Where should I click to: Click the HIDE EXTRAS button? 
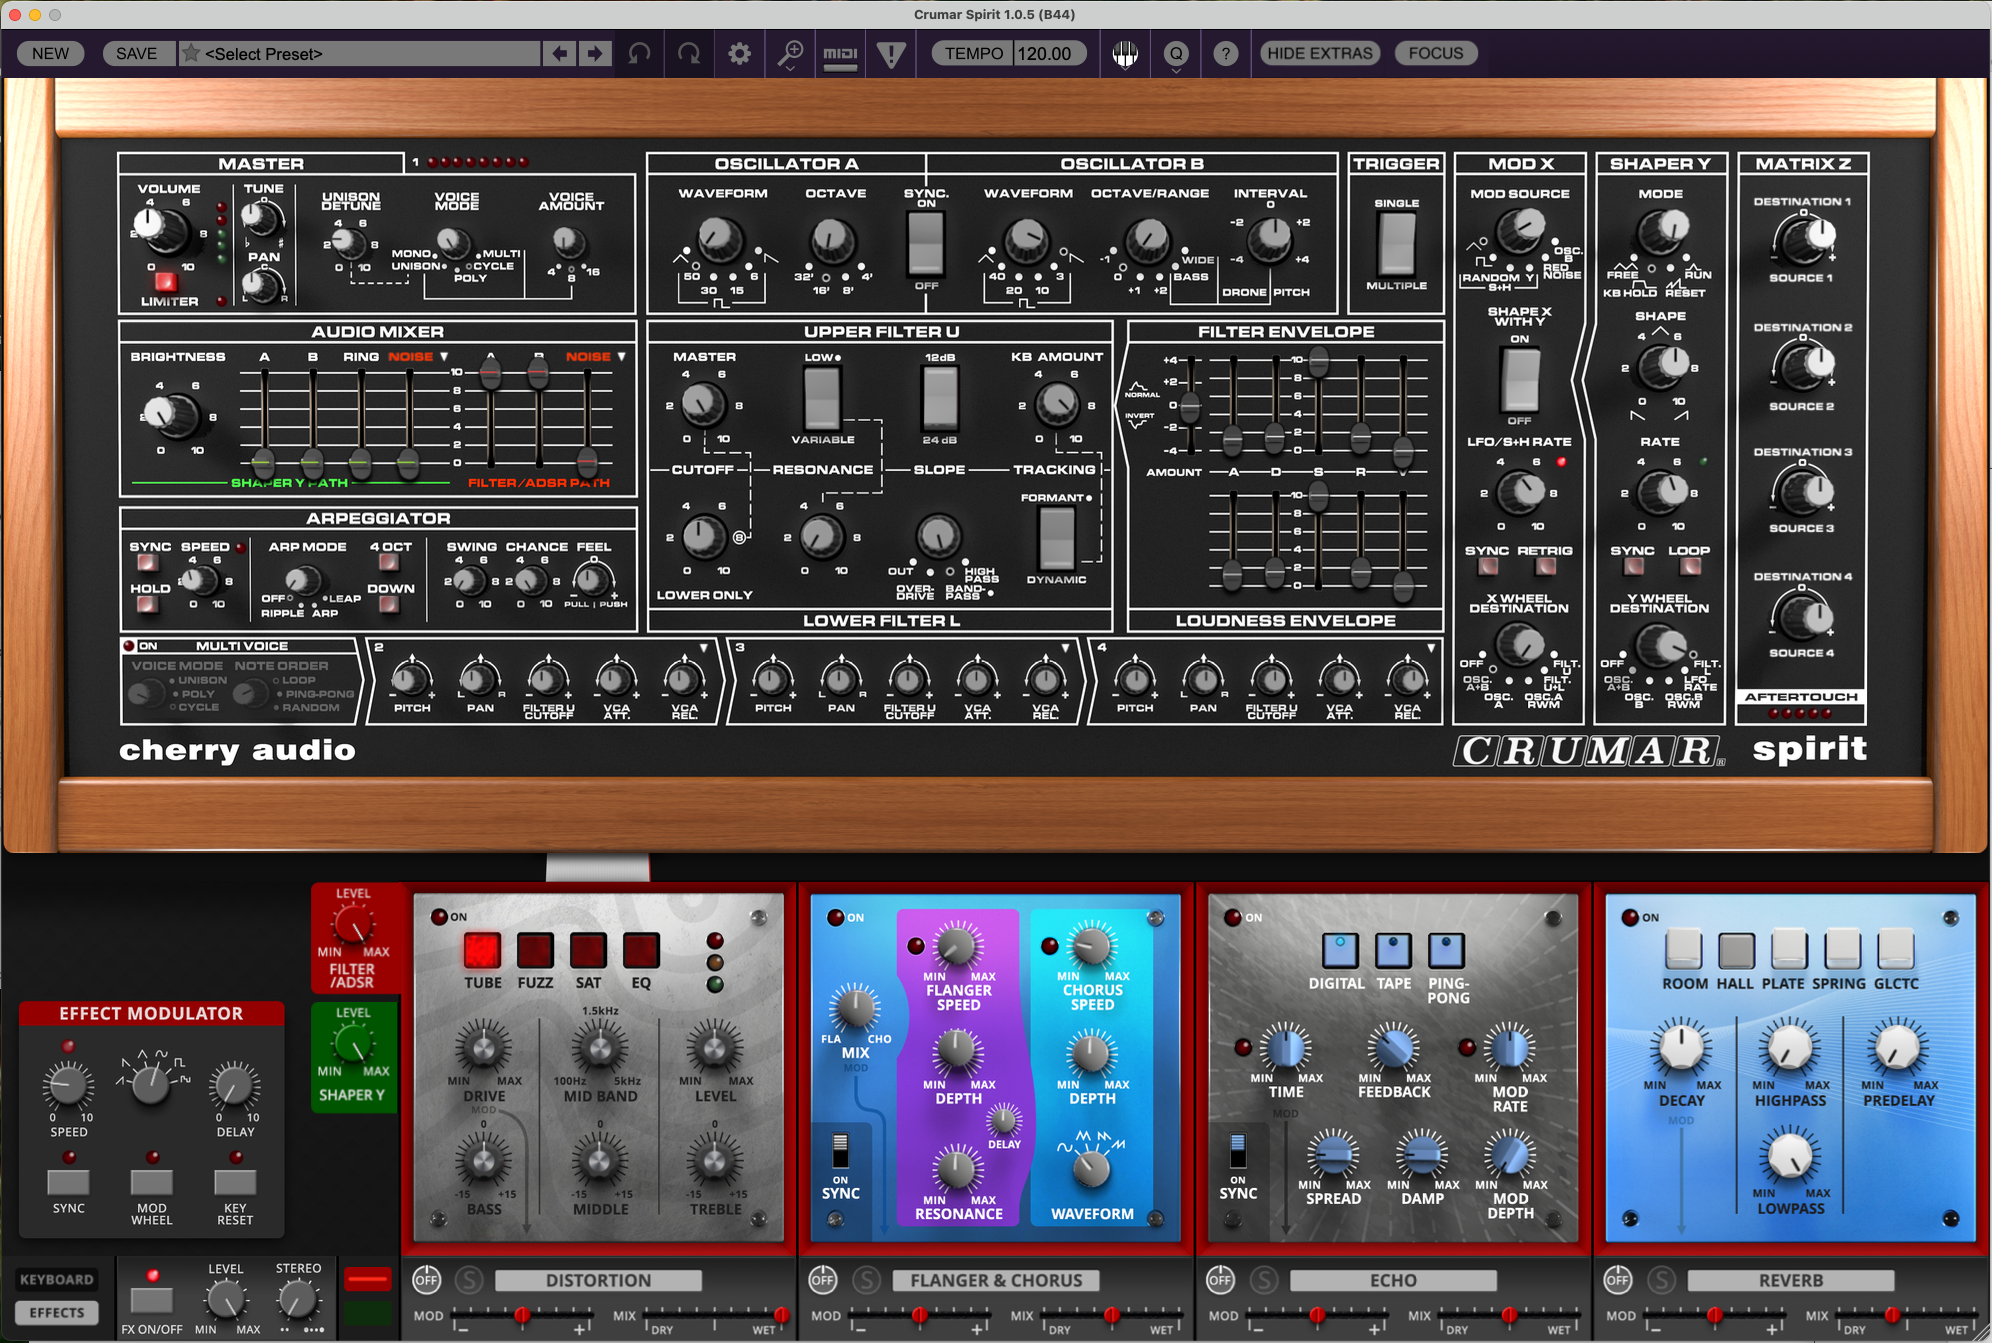point(1319,54)
